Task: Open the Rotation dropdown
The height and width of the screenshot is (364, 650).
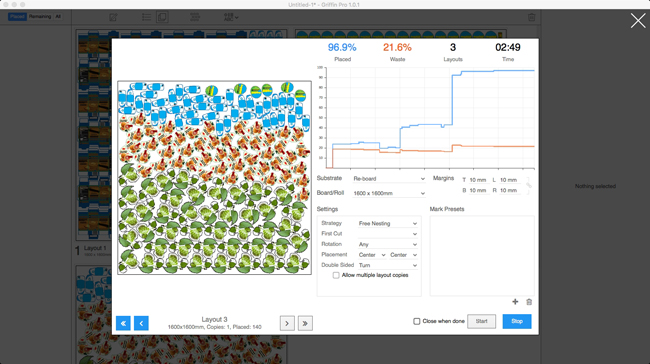Action: coord(388,244)
